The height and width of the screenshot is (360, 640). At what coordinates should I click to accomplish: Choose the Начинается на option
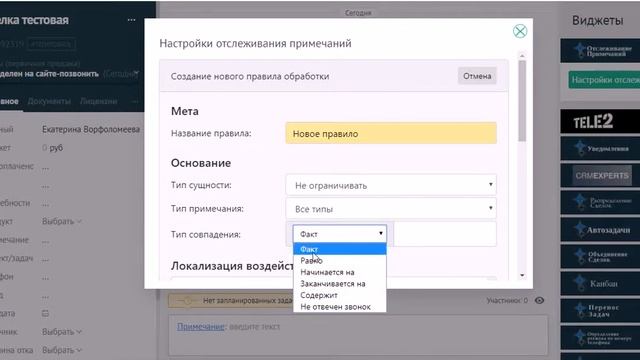click(340, 272)
